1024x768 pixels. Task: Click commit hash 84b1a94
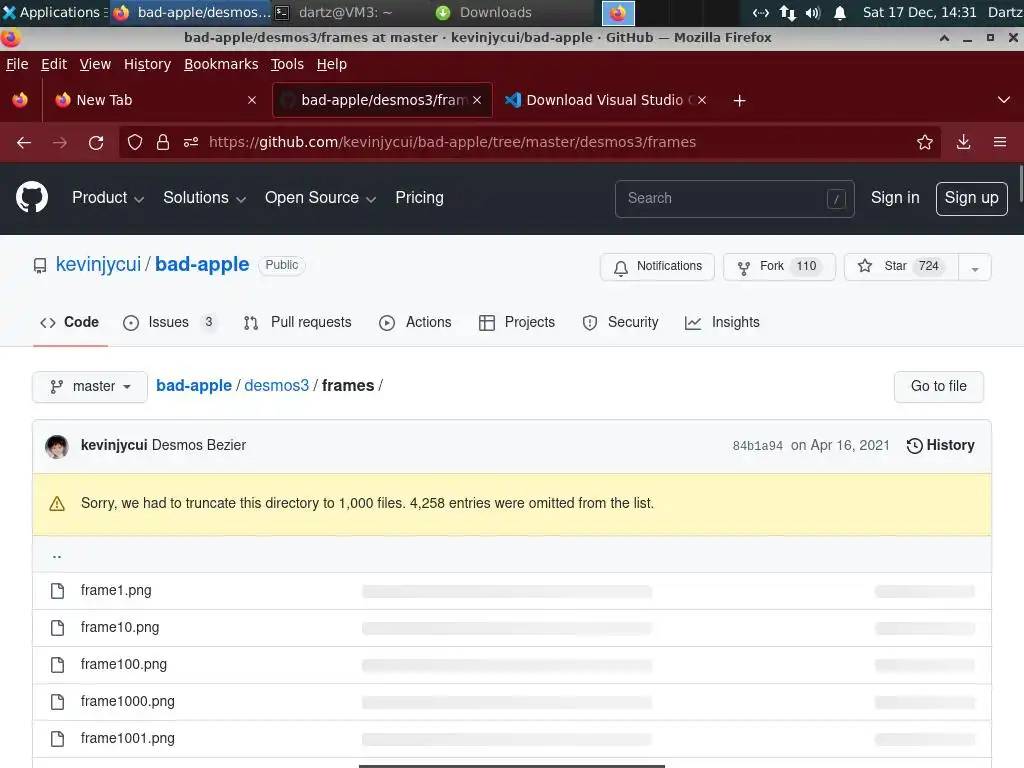click(758, 446)
